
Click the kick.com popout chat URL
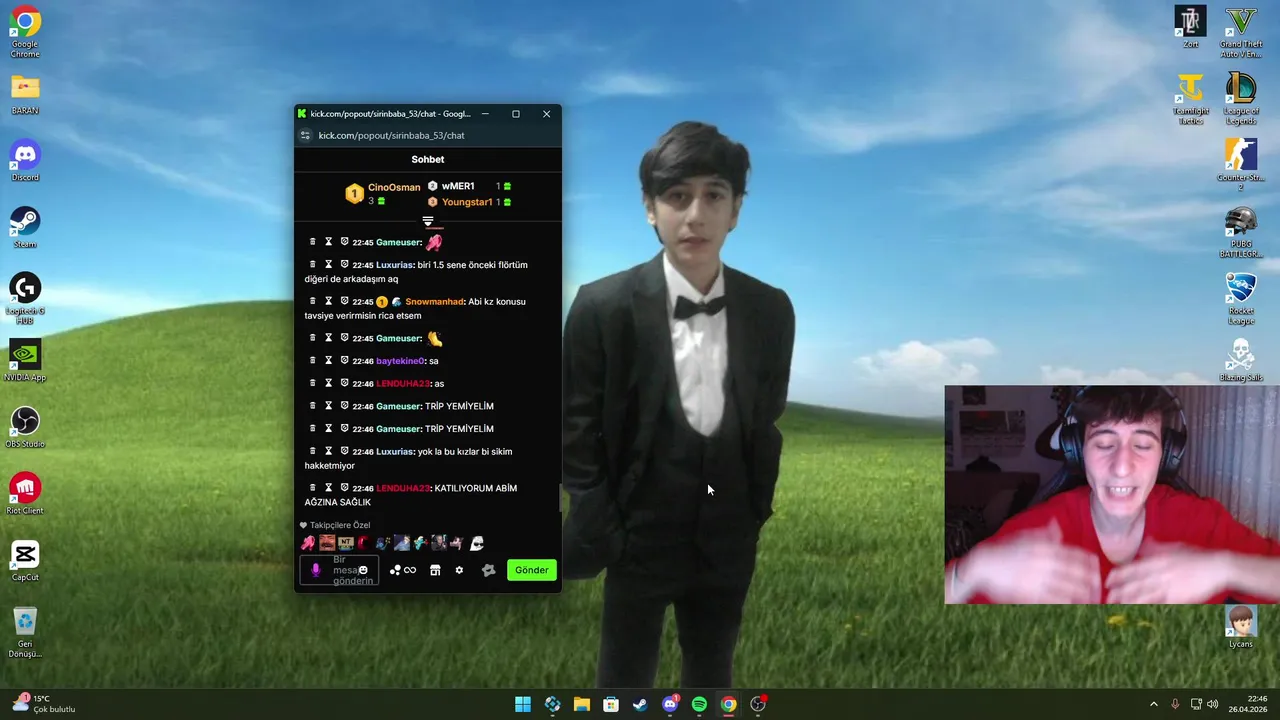click(391, 135)
